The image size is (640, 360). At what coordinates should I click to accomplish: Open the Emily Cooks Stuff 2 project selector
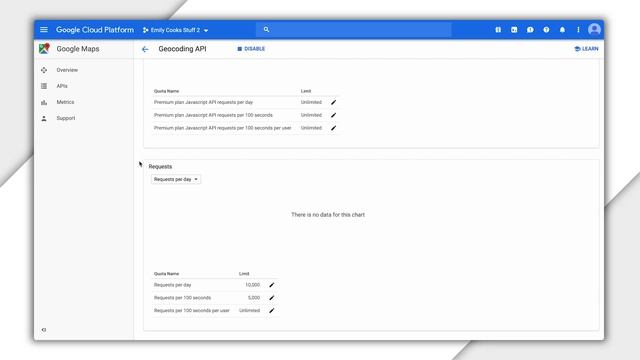(x=176, y=30)
